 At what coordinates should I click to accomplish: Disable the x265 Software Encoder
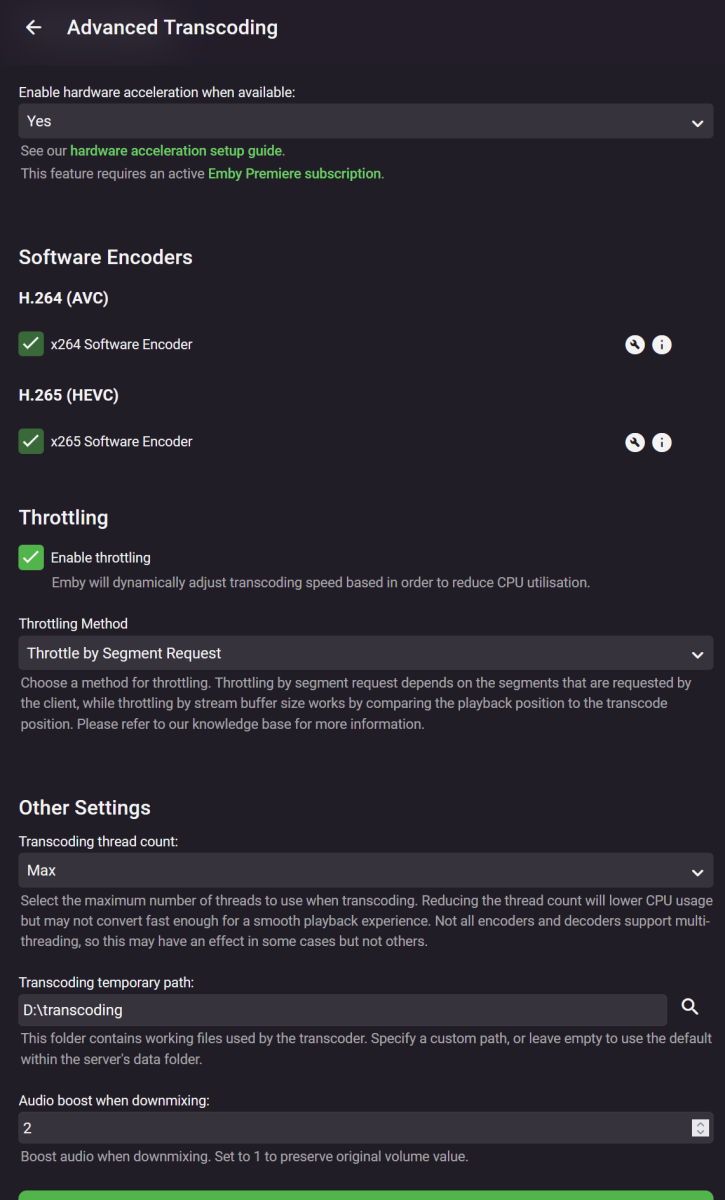30,441
